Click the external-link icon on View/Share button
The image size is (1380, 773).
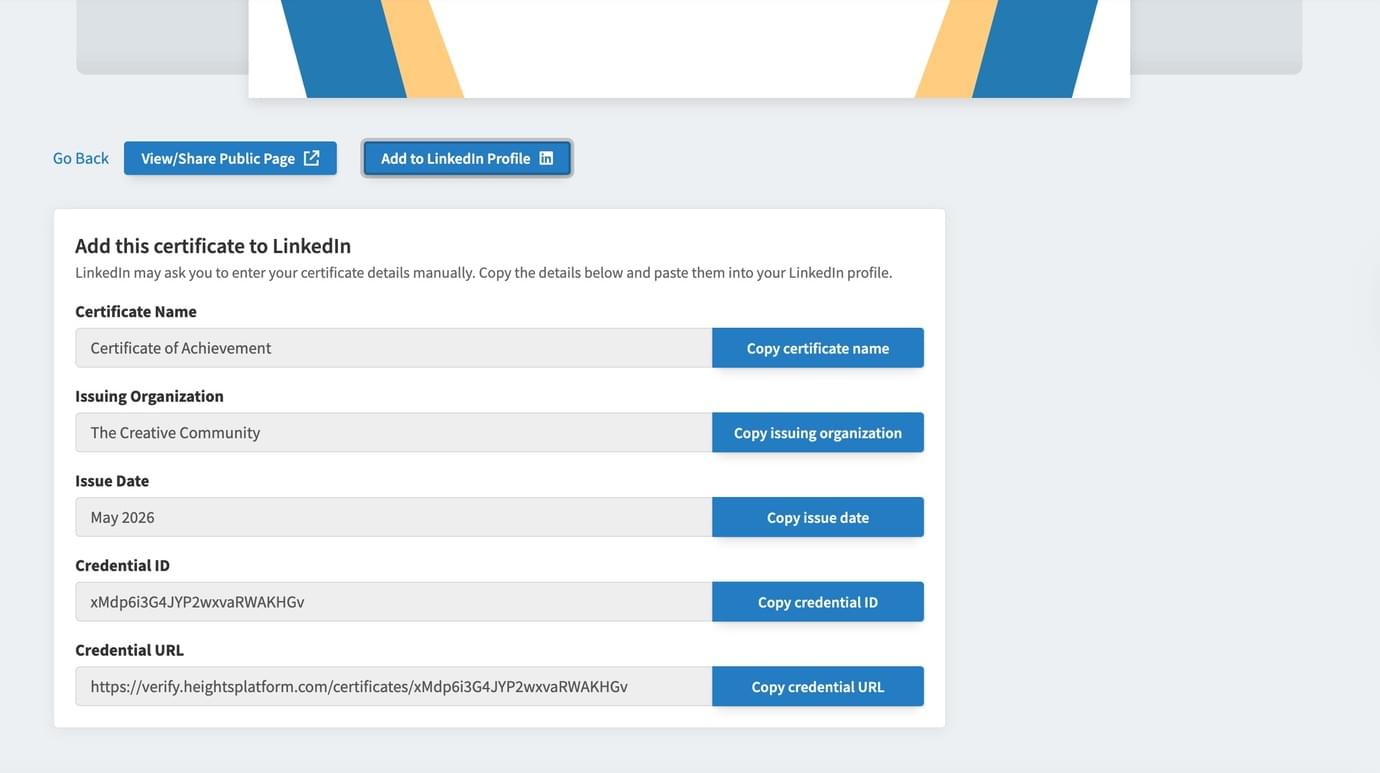pos(311,158)
